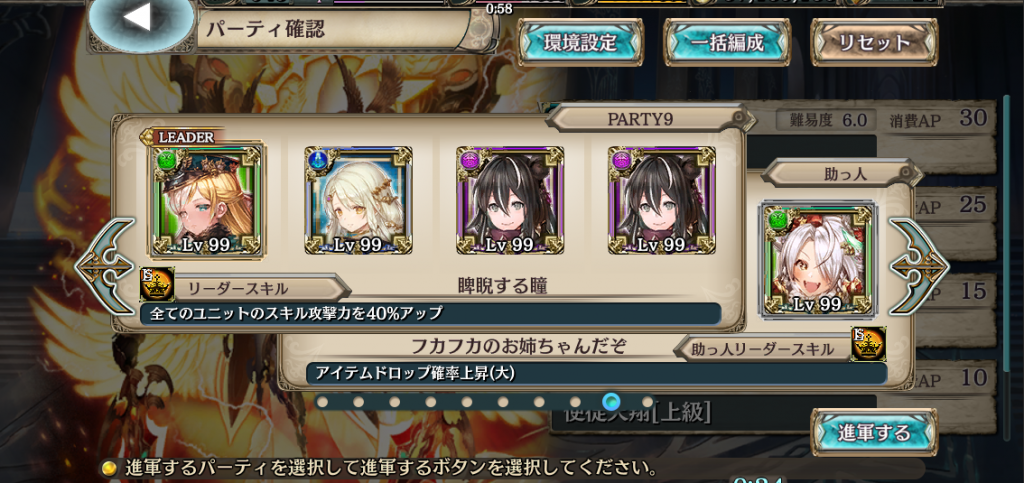This screenshot has height=483, width=1024.
Task: Select the white-haired second party member portrait
Action: pyautogui.click(x=359, y=200)
